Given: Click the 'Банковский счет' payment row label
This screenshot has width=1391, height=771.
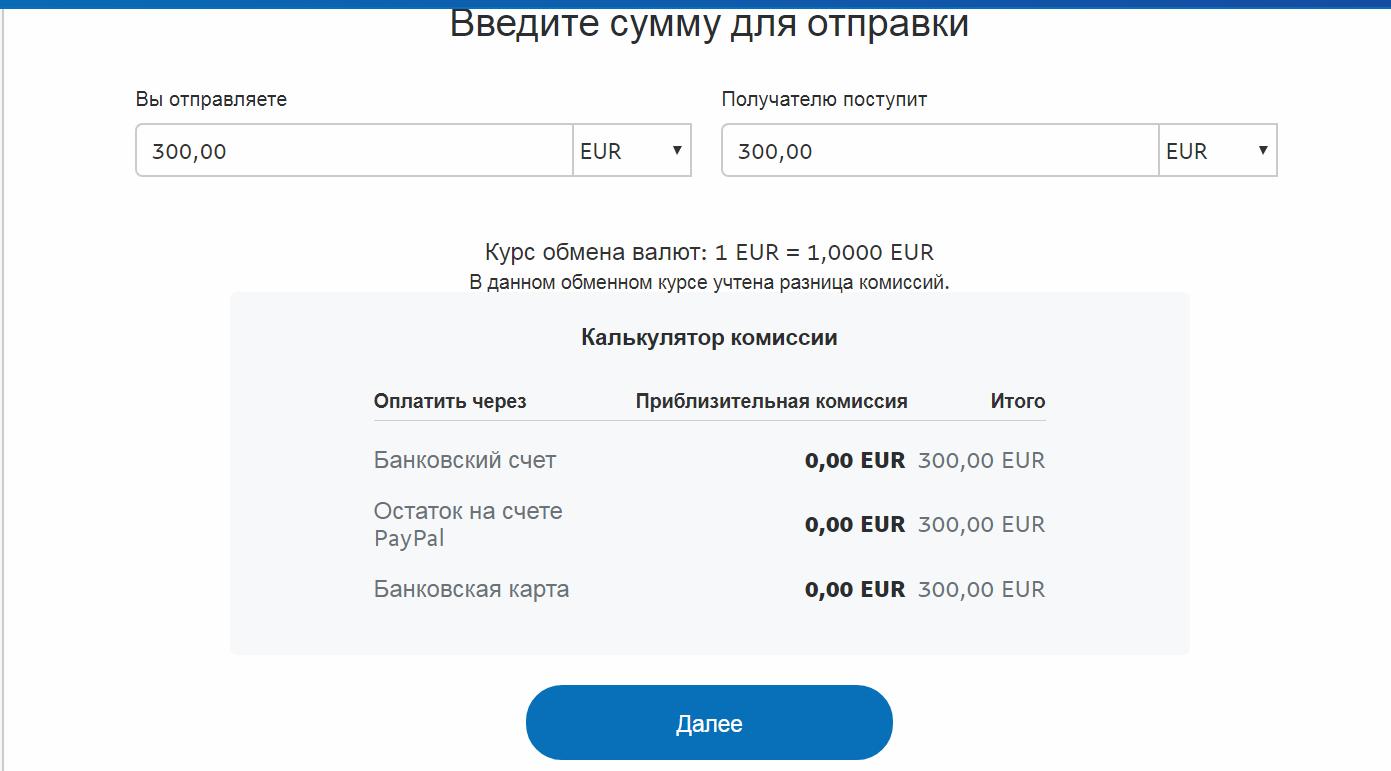Looking at the screenshot, I should 465,460.
